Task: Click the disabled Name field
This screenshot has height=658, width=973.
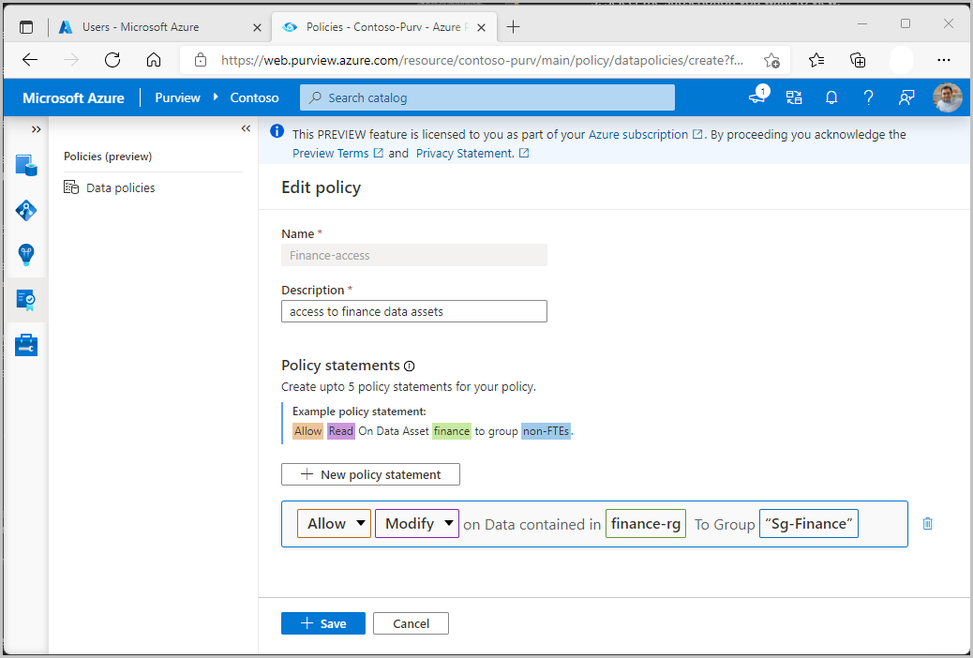Action: tap(414, 255)
